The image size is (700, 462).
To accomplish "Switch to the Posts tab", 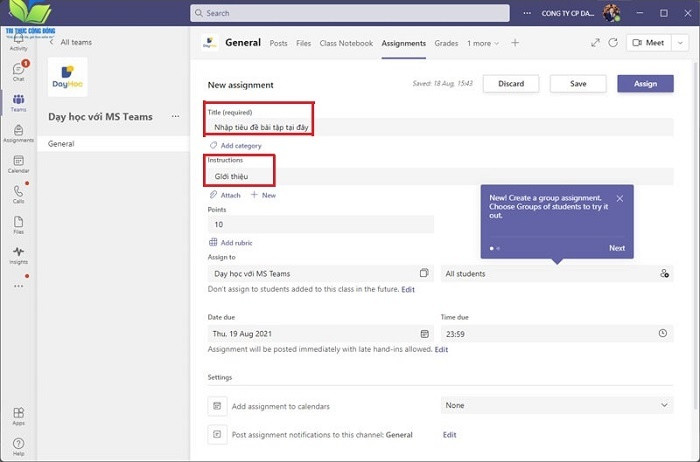I will (278, 43).
